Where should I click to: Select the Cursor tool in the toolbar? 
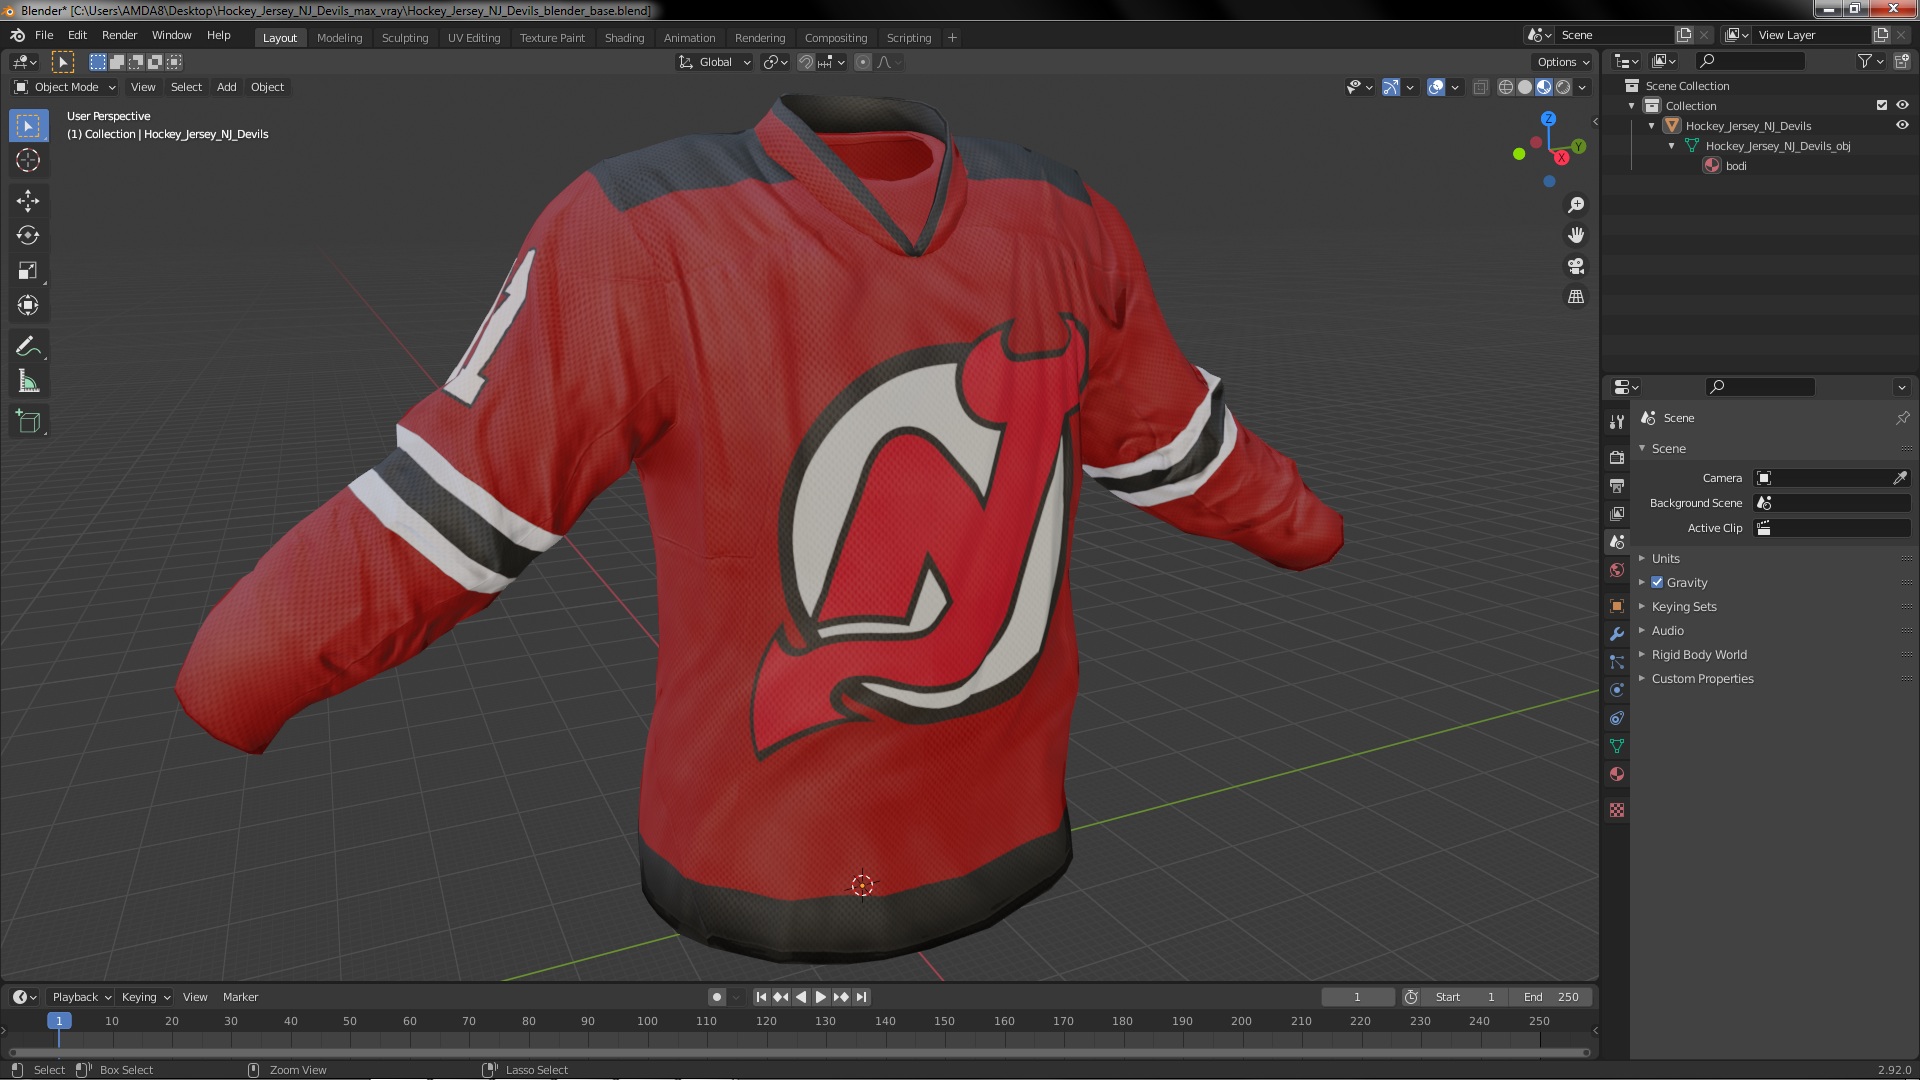(28, 161)
